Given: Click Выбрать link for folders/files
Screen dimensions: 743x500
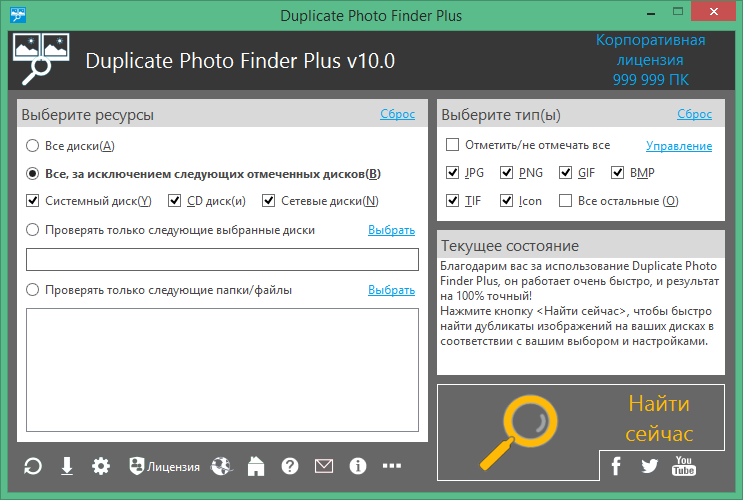Looking at the screenshot, I should [391, 290].
